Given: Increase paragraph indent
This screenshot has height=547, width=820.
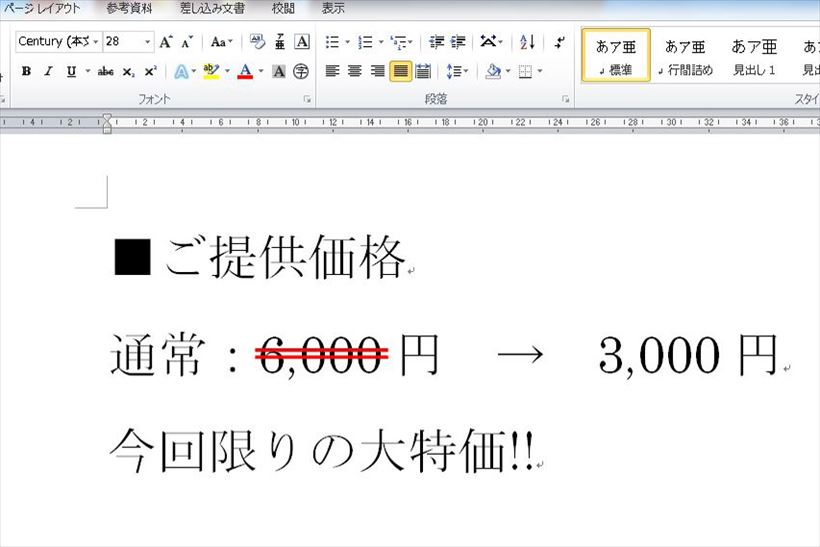Looking at the screenshot, I should [x=458, y=42].
